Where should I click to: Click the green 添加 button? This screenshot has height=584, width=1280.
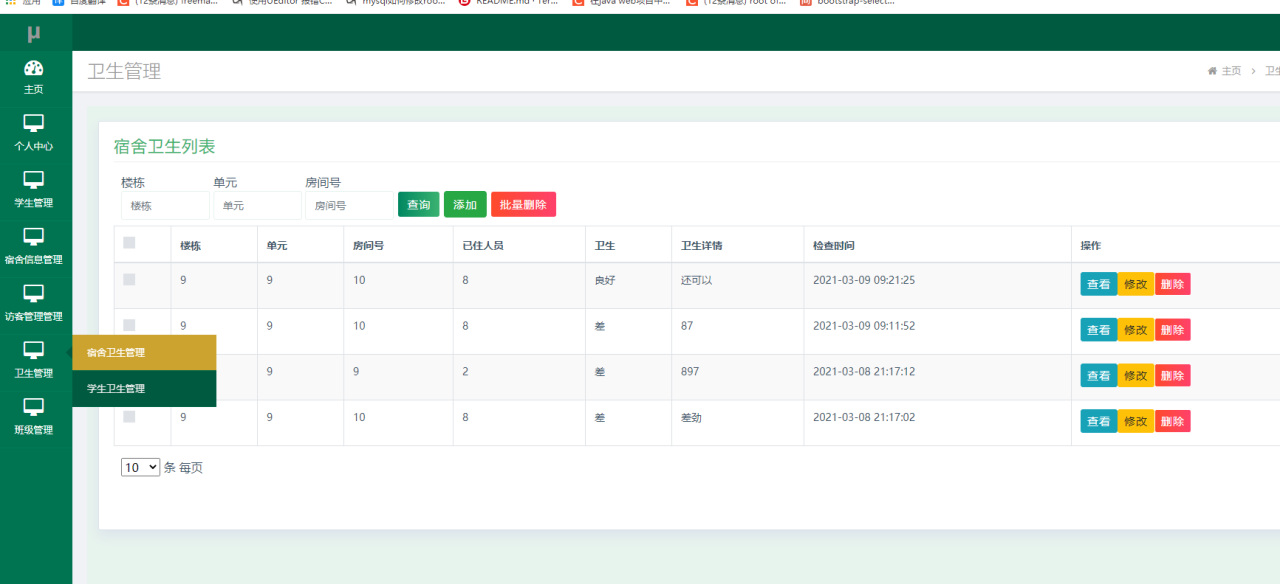tap(465, 204)
